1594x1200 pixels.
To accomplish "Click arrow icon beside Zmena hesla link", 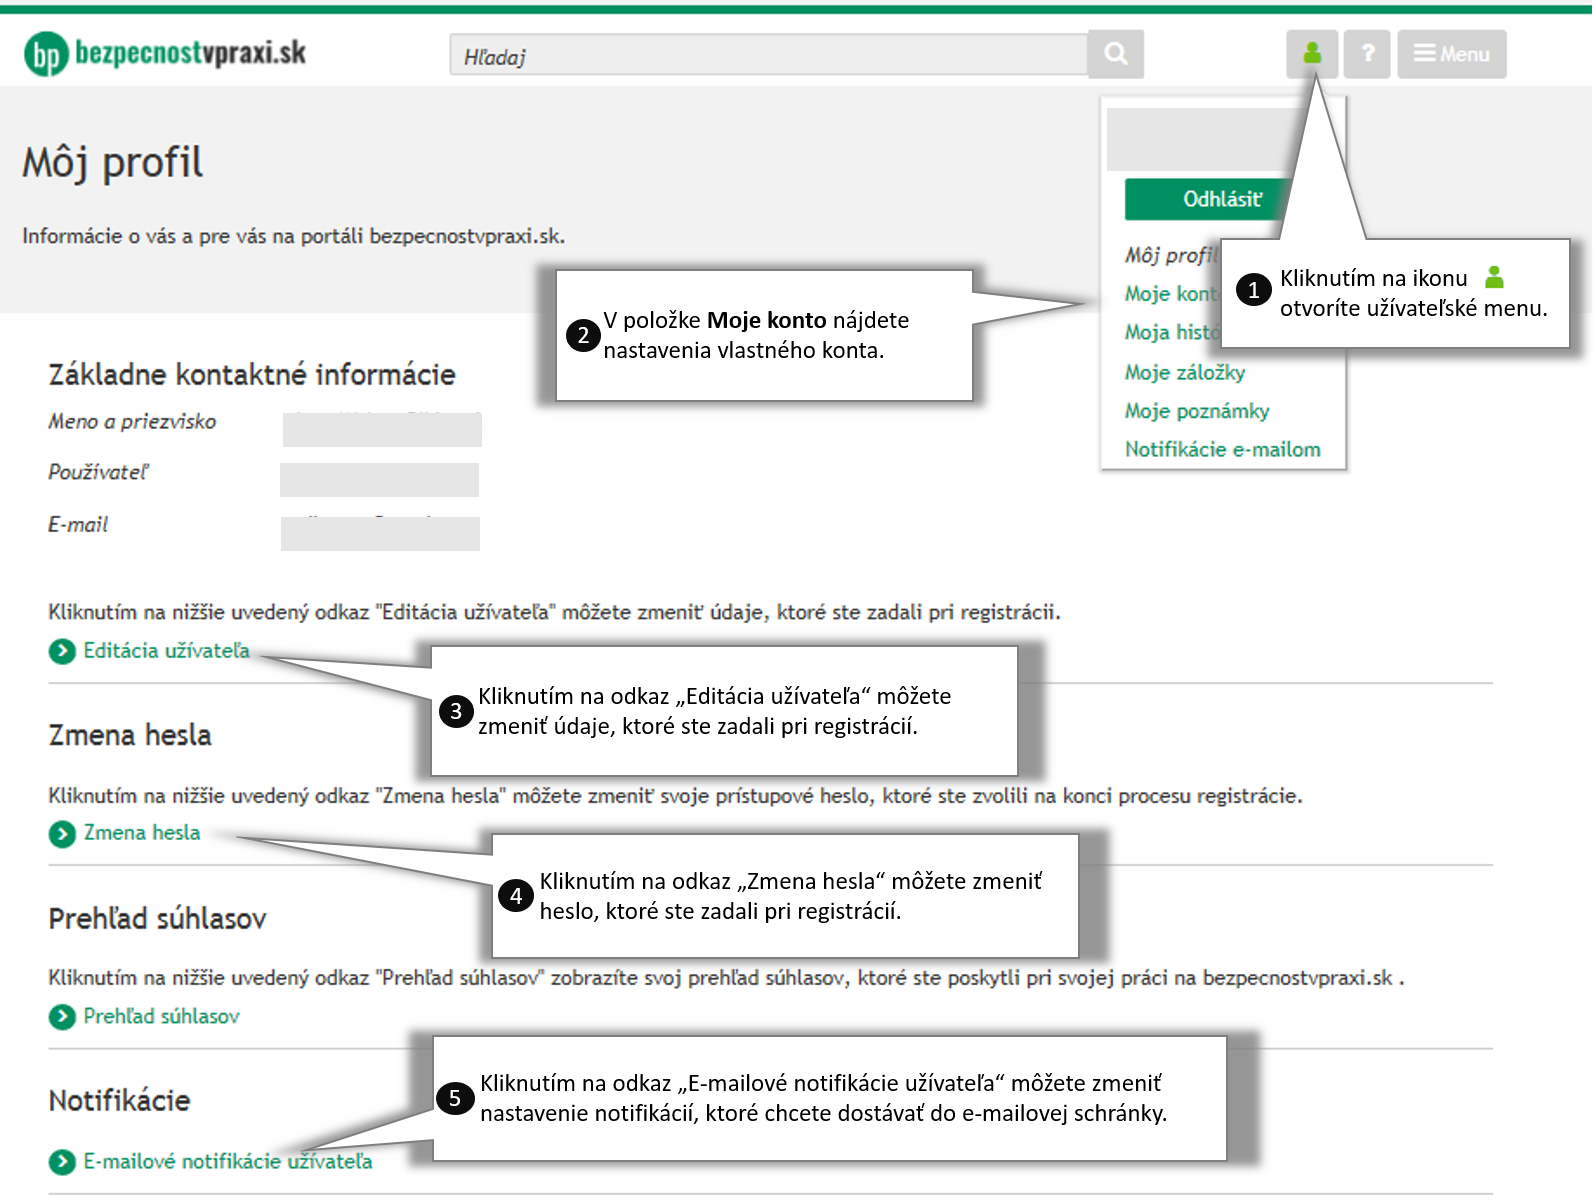I will coord(62,834).
